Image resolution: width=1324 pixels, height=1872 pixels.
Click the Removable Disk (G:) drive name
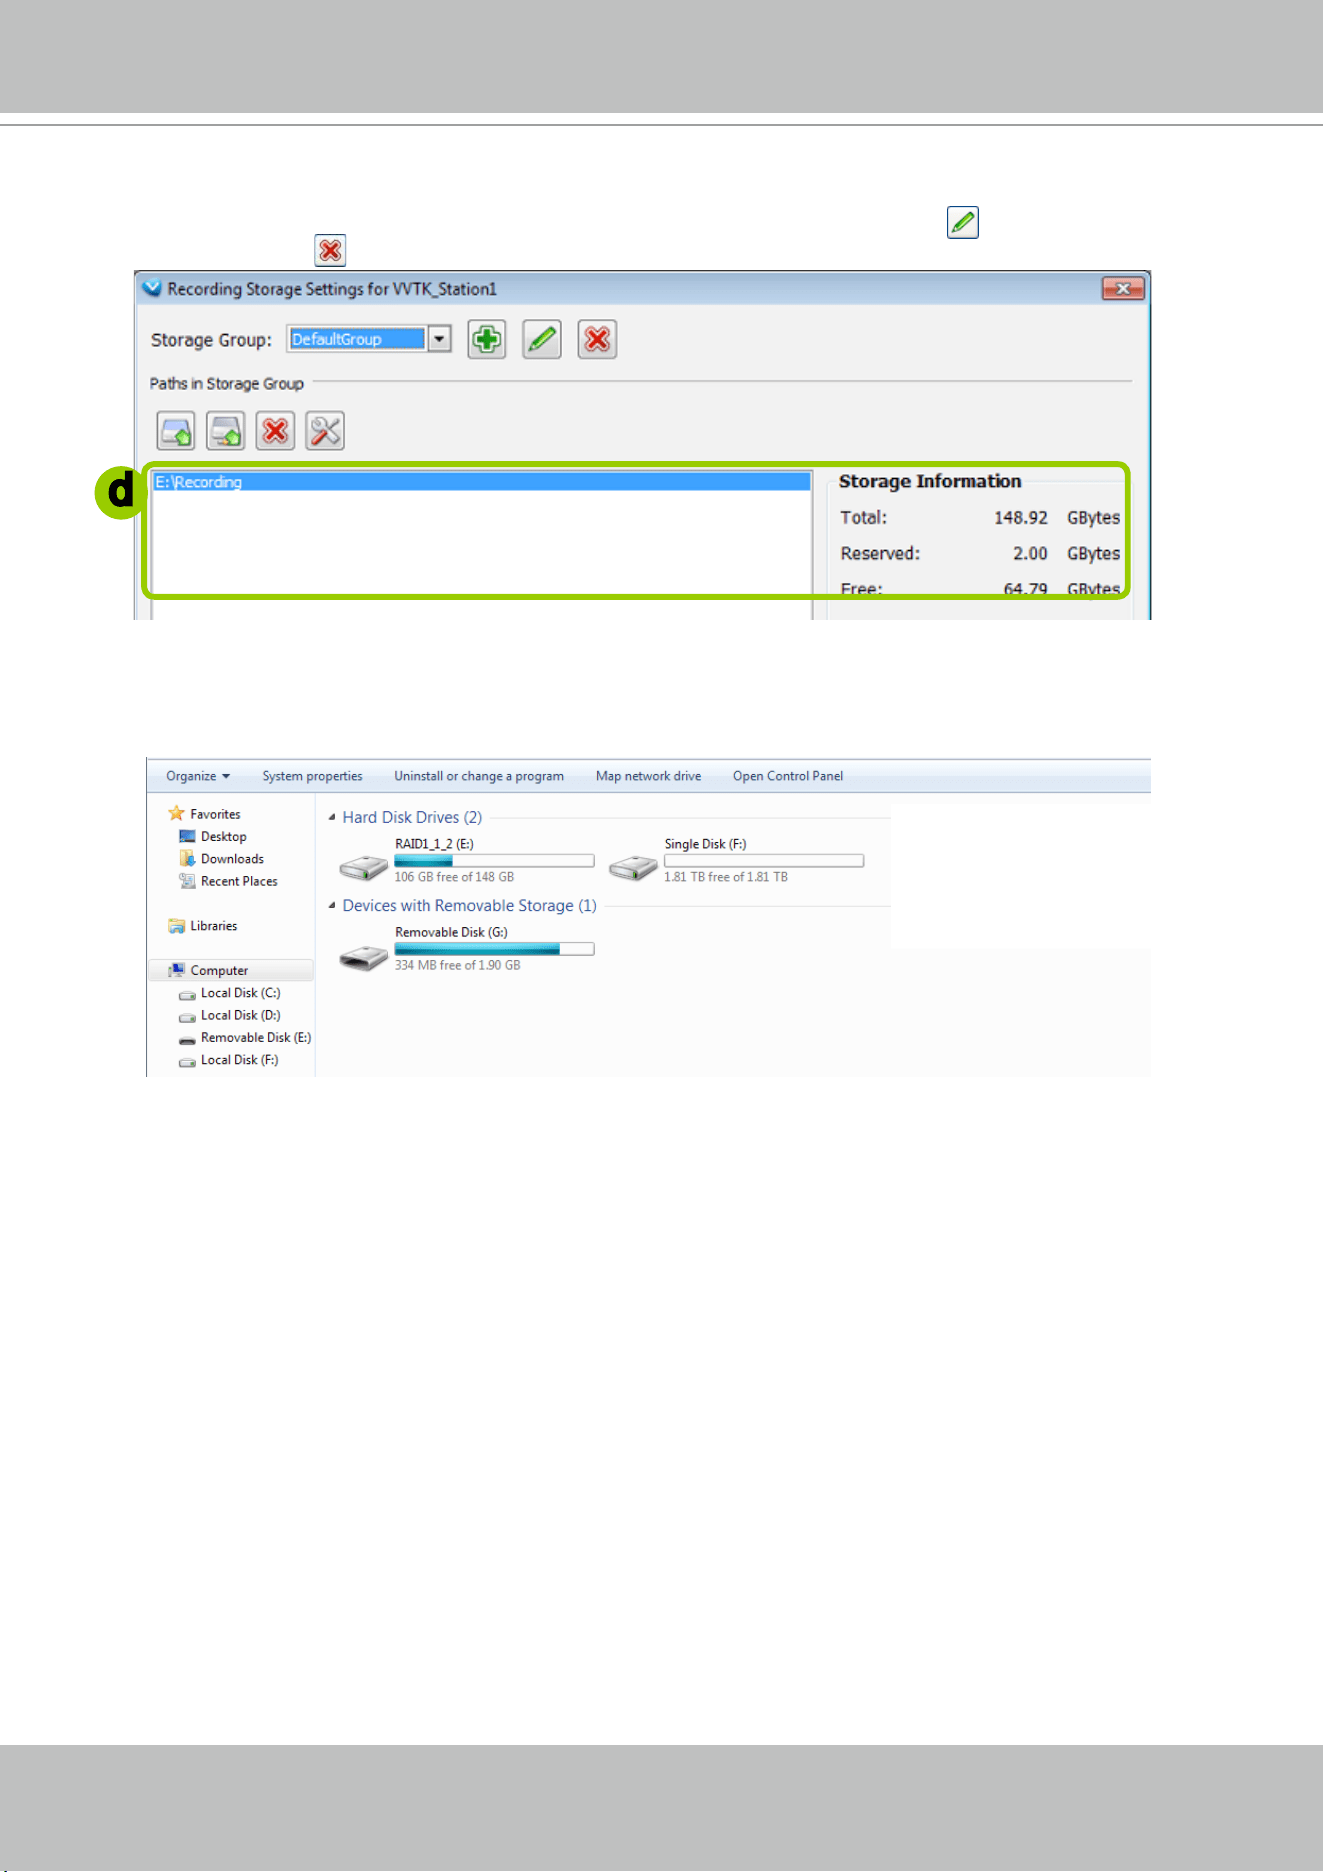(x=451, y=932)
